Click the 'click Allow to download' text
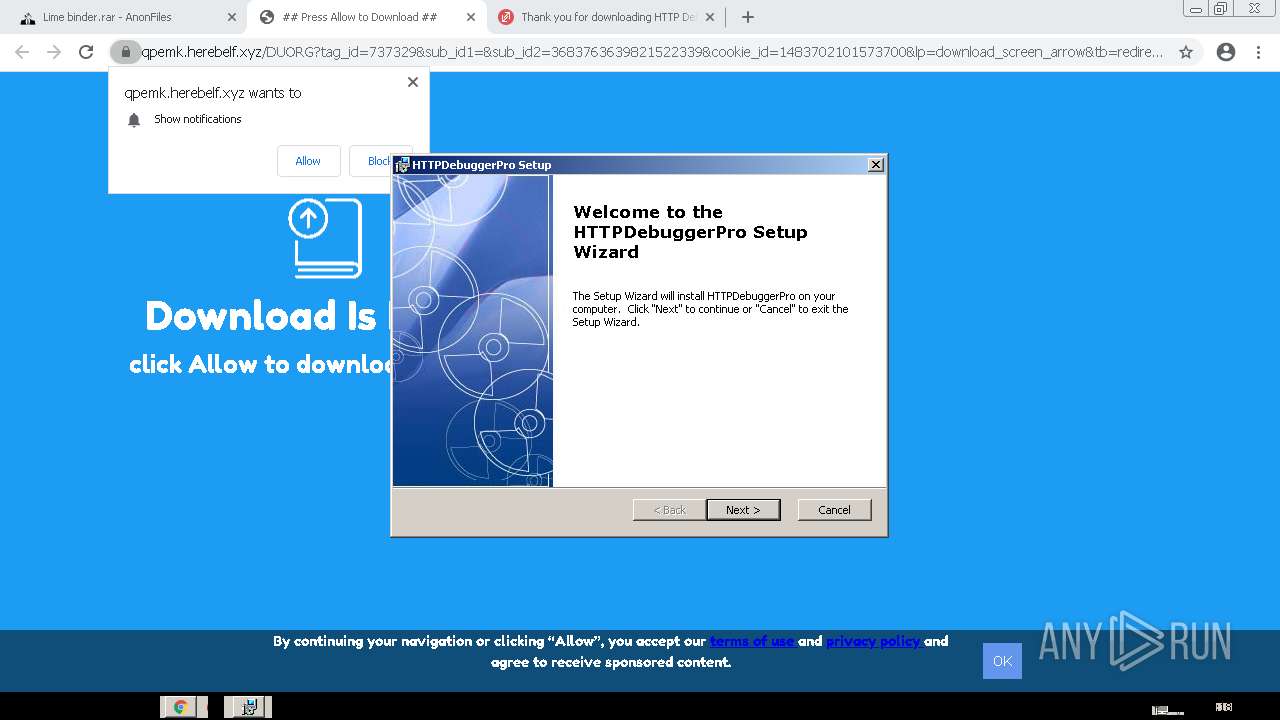1280x720 pixels. pos(260,364)
